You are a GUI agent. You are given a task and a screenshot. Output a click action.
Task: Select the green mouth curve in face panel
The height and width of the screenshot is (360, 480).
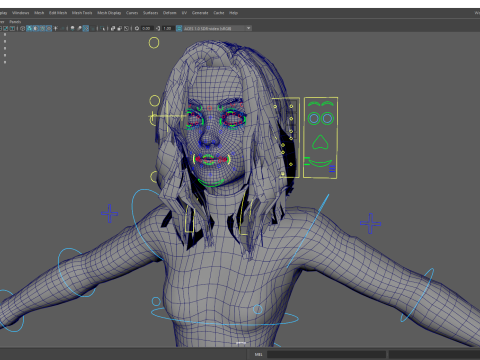[320, 163]
